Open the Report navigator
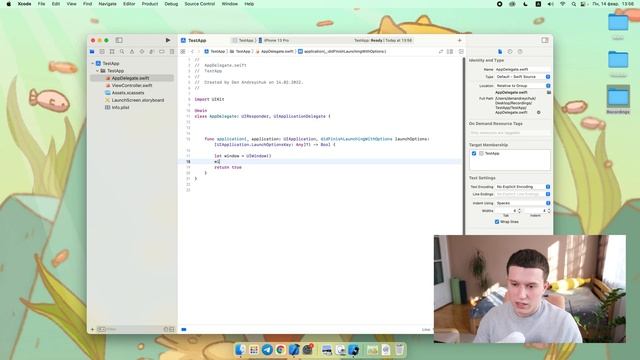Viewport: 640px width, 360px height. tap(171, 51)
